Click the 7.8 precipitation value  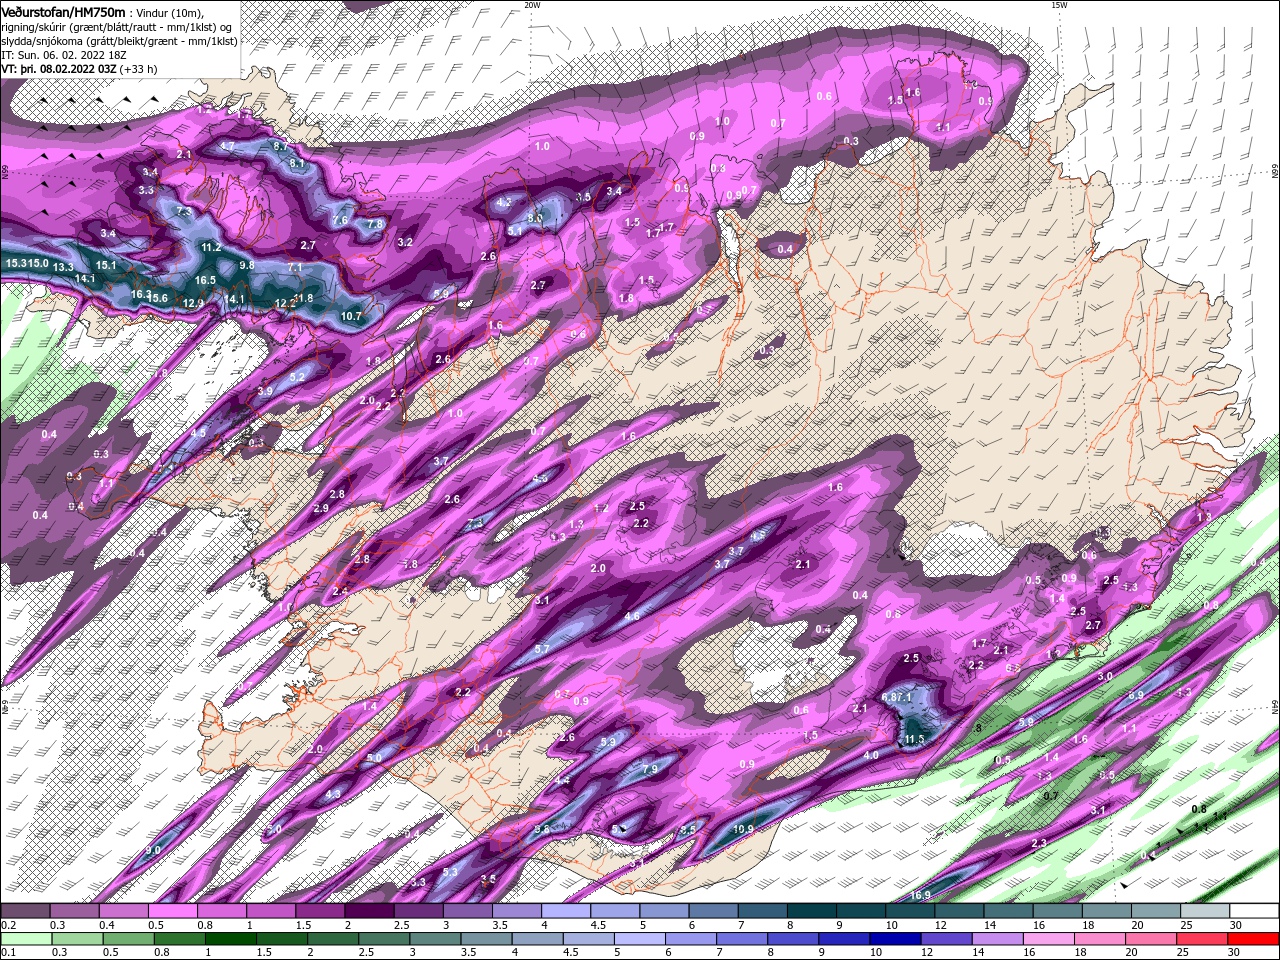tap(375, 224)
